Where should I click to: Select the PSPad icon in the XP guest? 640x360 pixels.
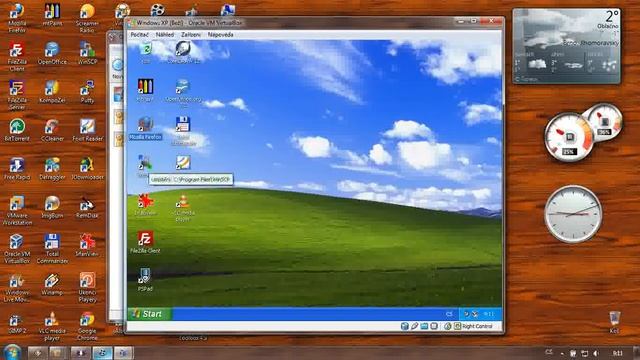[145, 280]
